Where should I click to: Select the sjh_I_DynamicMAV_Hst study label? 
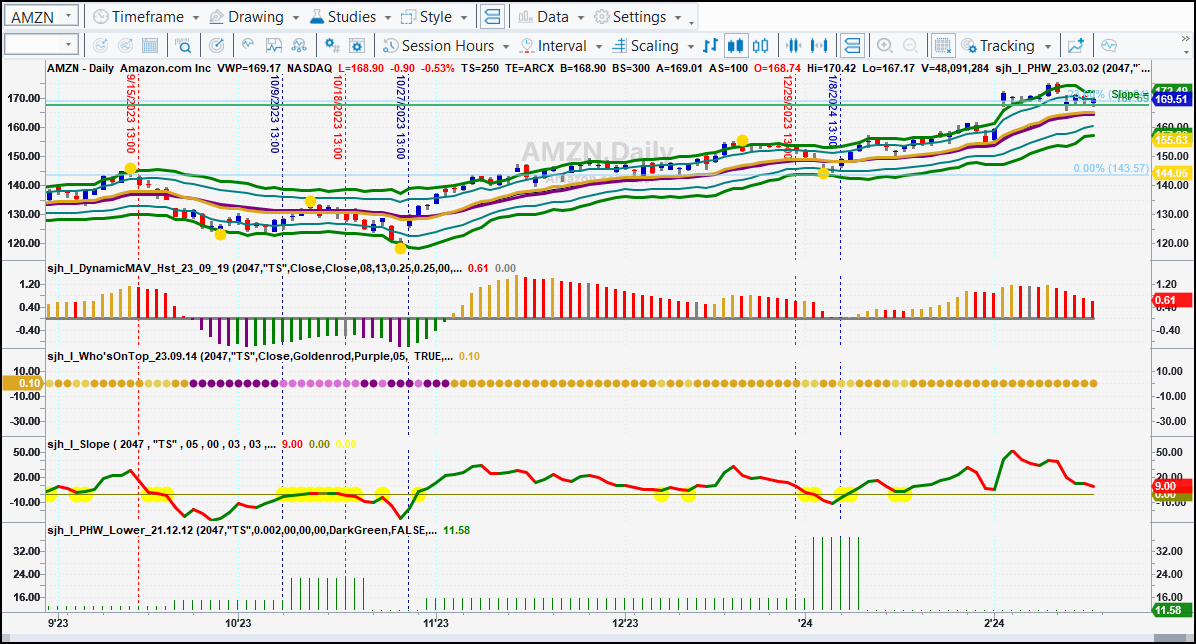pyautogui.click(x=254, y=268)
